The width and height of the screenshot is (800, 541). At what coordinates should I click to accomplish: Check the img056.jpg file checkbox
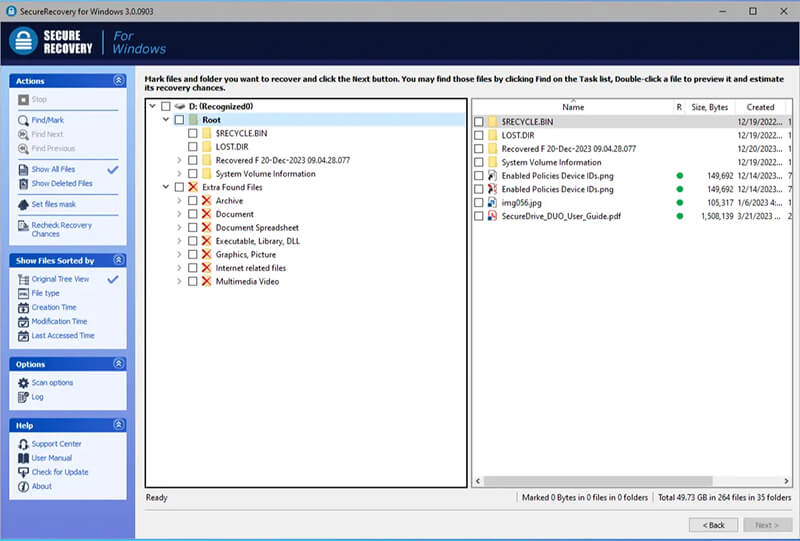click(x=479, y=203)
